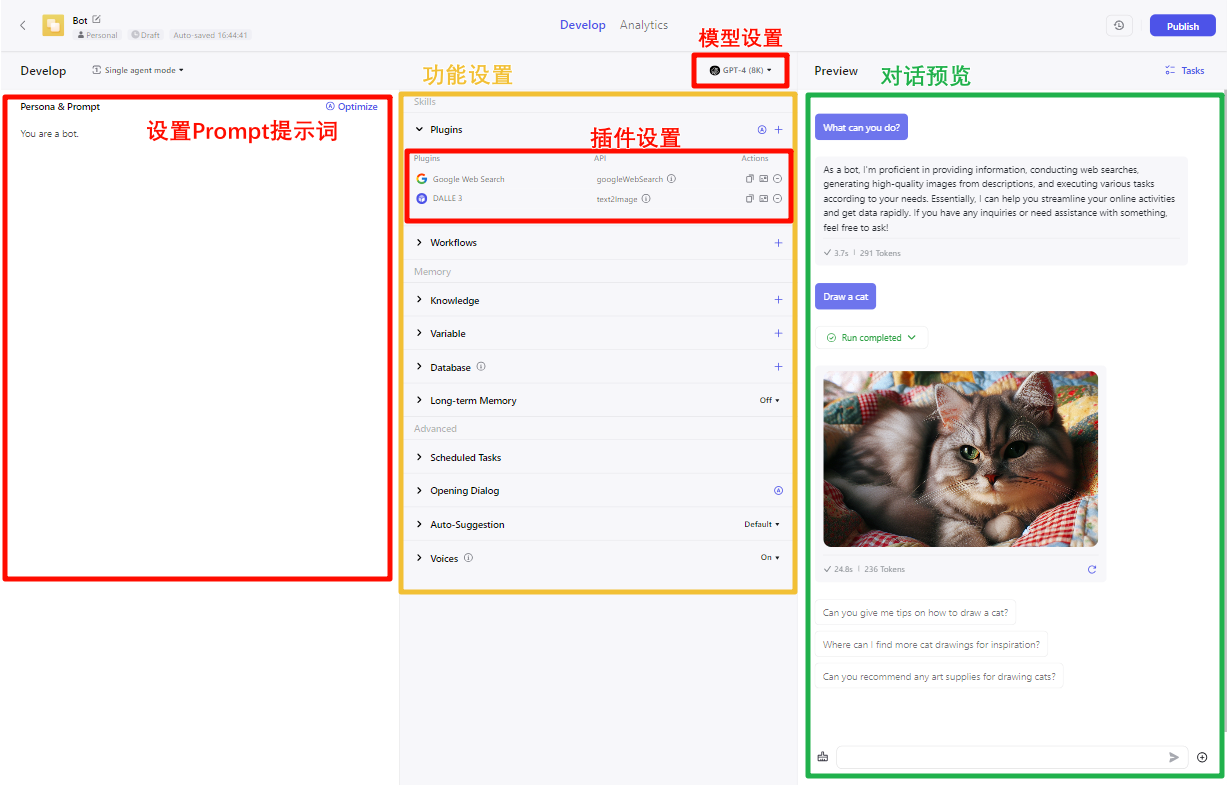Open card settings for Google Web Search
Image resolution: width=1227 pixels, height=785 pixels.
pyautogui.click(x=764, y=179)
